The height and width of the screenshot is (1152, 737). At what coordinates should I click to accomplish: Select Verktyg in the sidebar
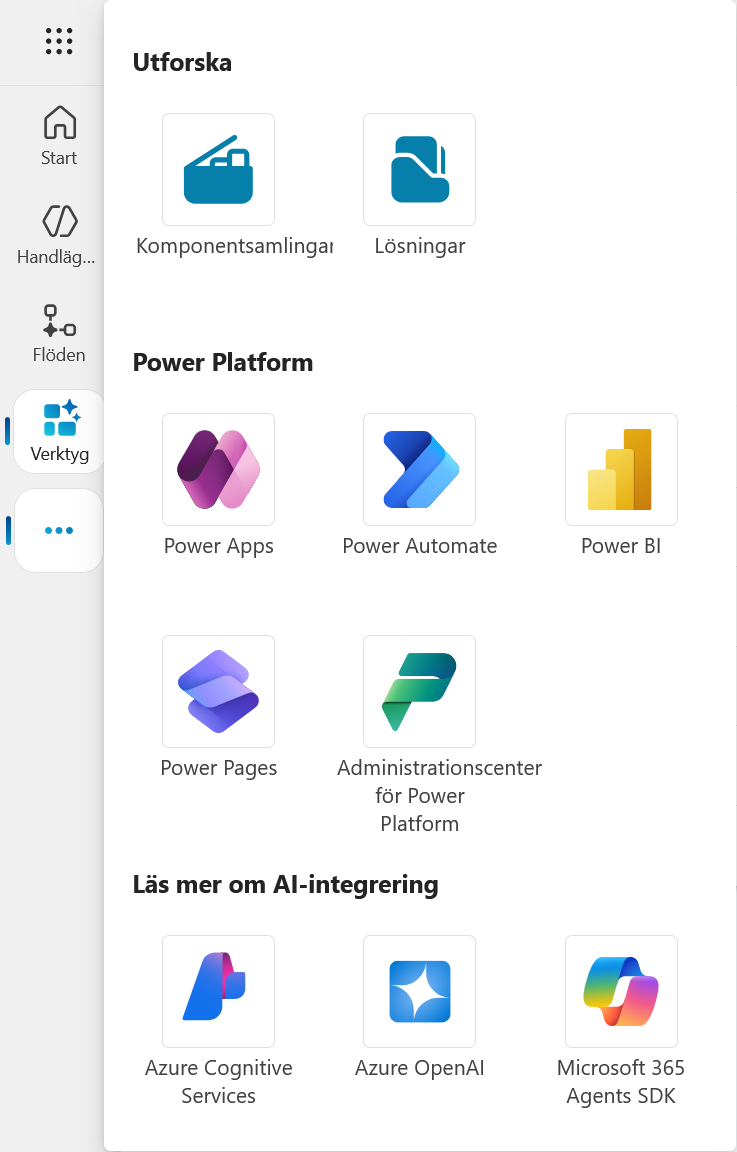60,431
